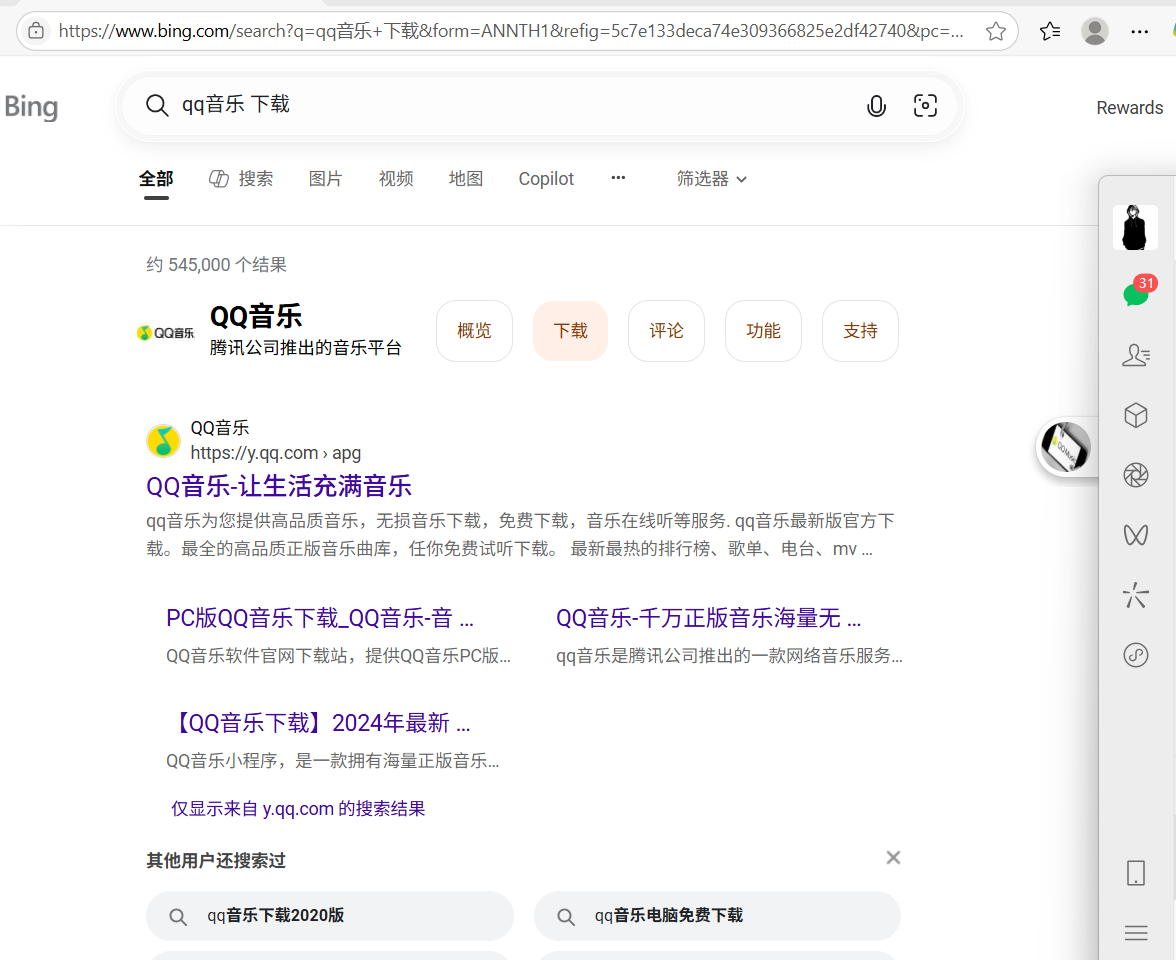
Task: Open the butterfly icon in sidebar
Action: click(1136, 535)
